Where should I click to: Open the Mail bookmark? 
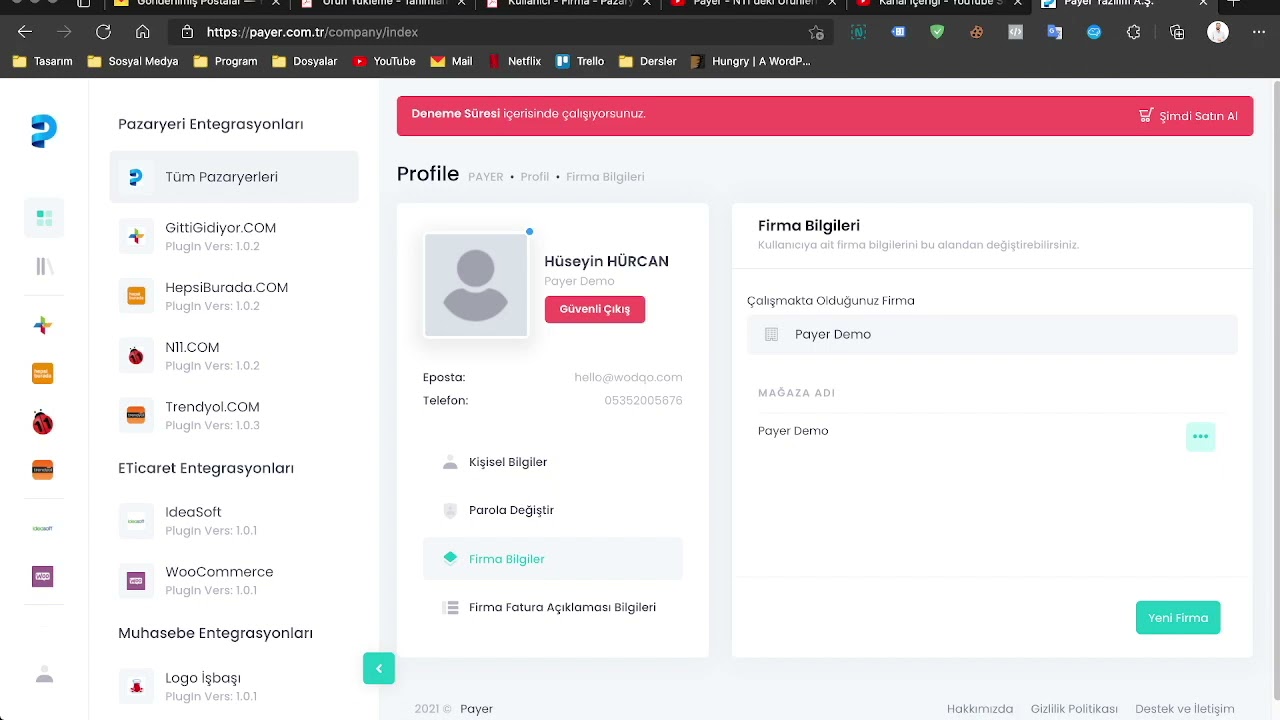[x=451, y=61]
